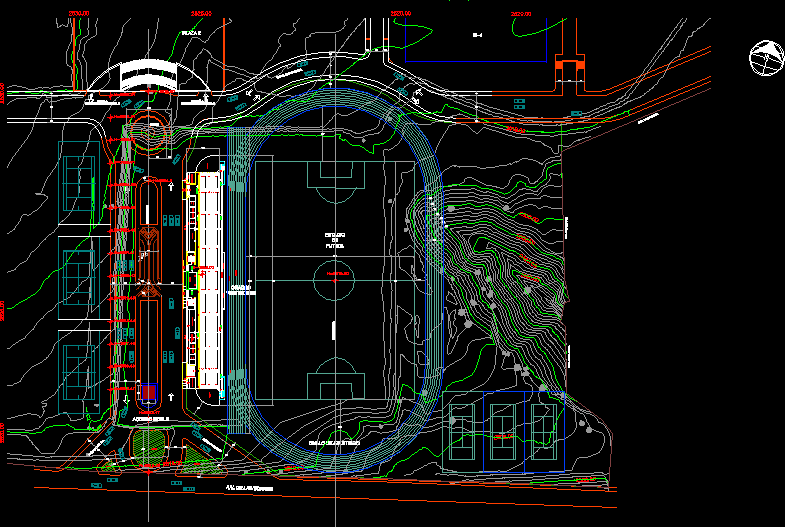Screen dimensions: 785x527
Task: Click the leftmost of the three bottom-right courts
Action: (x=463, y=433)
